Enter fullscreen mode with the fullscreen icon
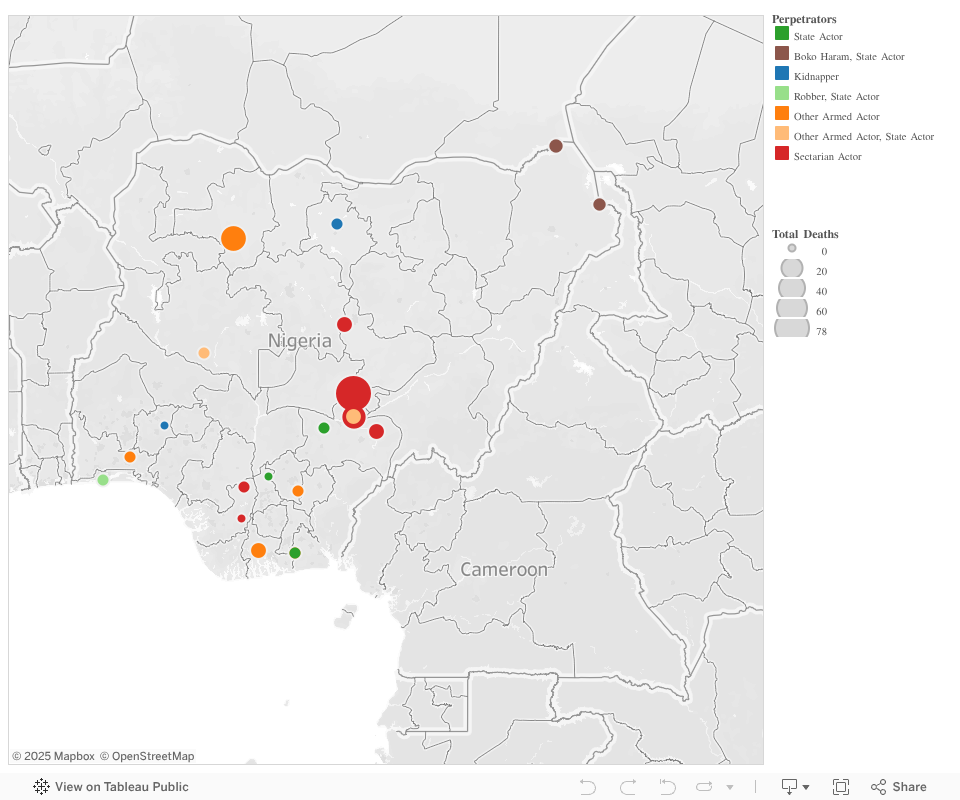Screen dimensions: 960x800 click(840, 787)
